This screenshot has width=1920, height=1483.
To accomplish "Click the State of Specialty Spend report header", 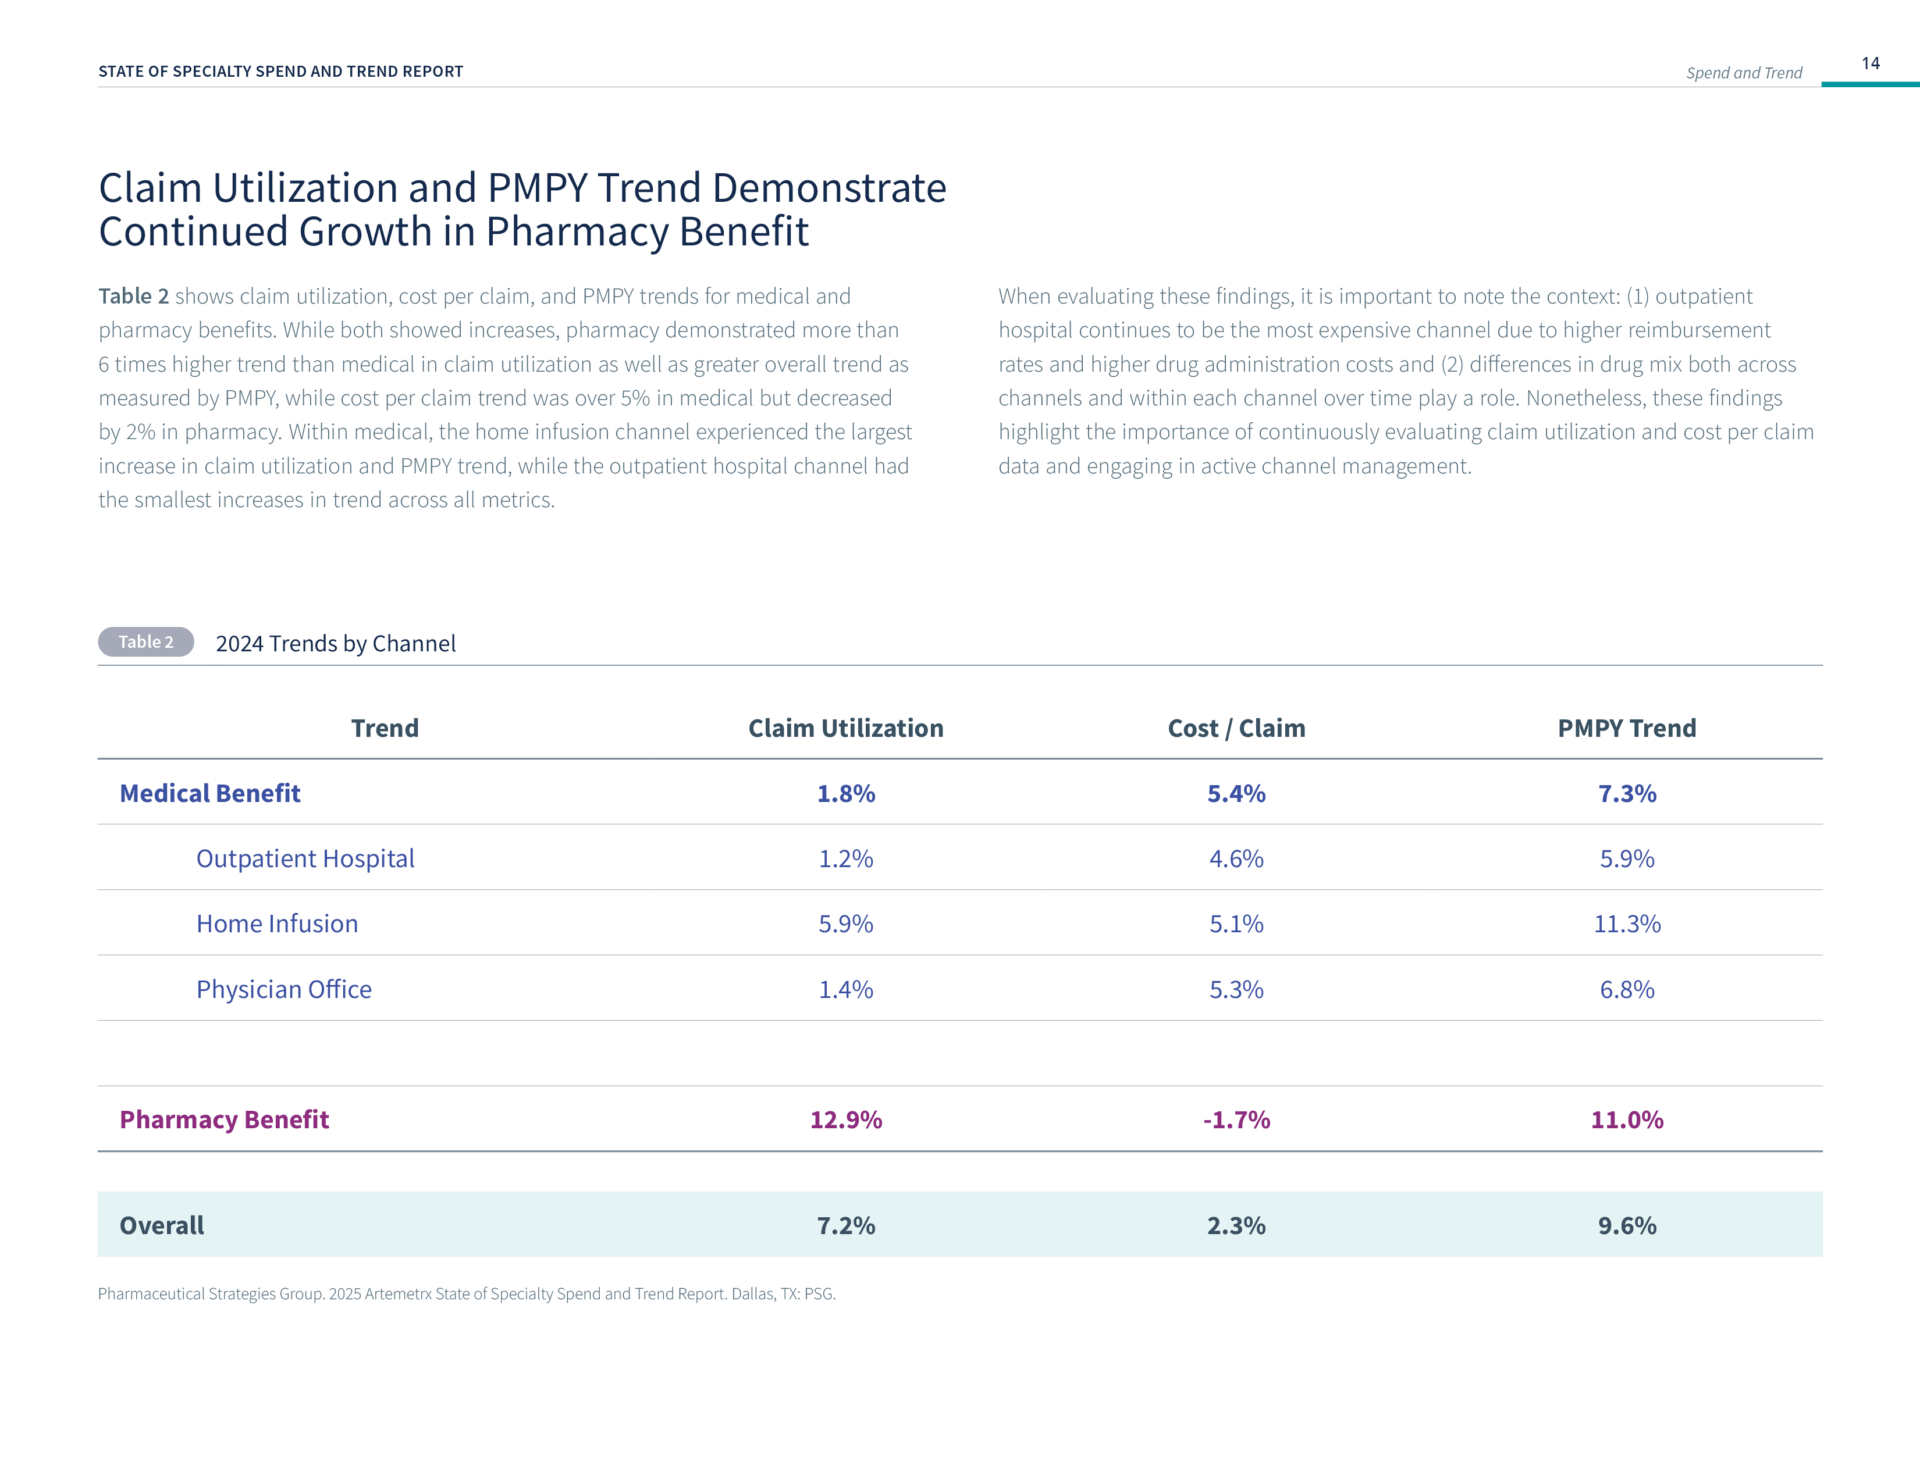I will [281, 72].
